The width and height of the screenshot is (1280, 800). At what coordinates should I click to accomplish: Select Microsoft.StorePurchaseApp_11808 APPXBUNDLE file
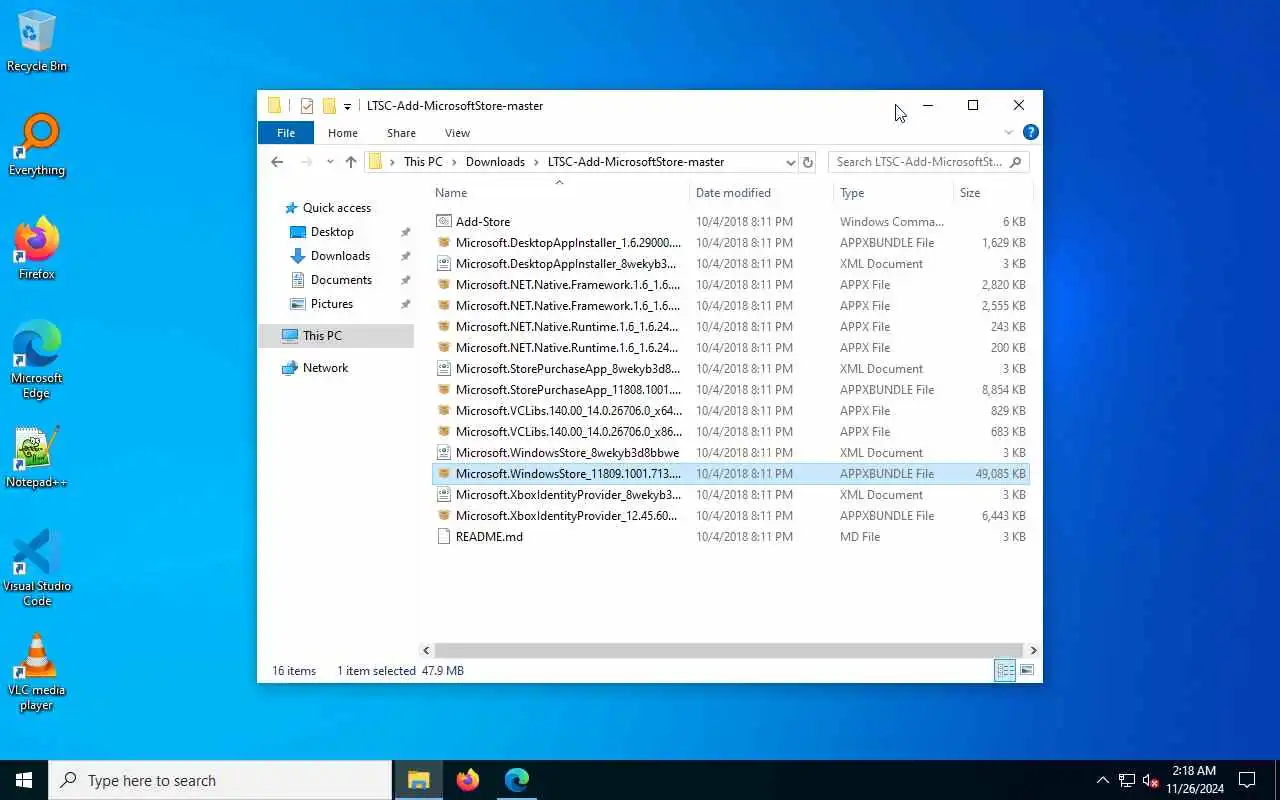[731, 390]
